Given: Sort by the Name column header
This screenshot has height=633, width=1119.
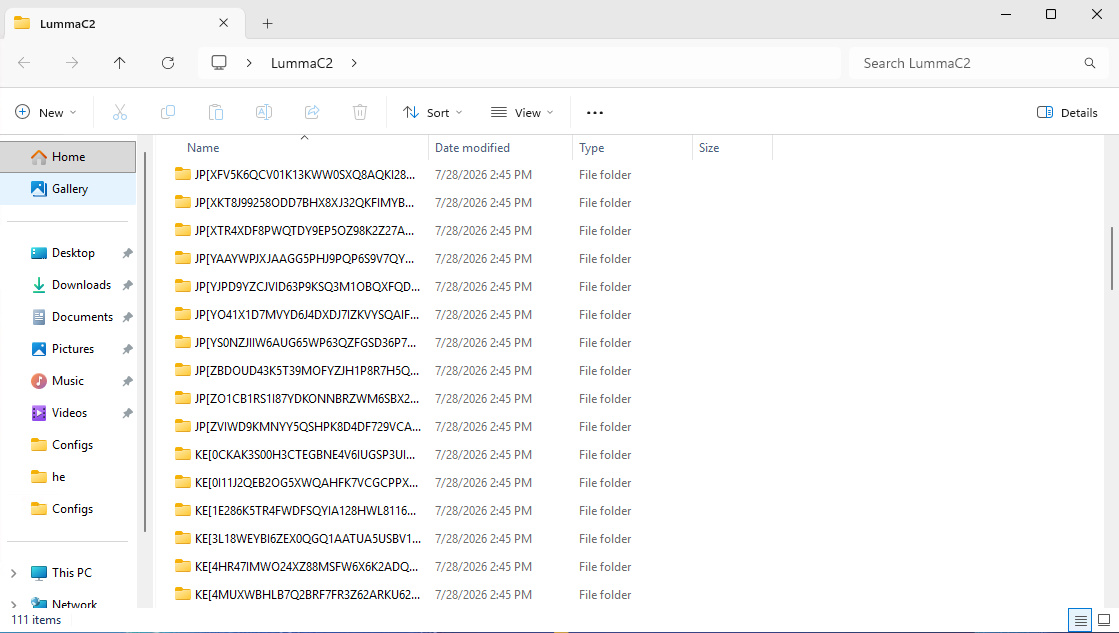Looking at the screenshot, I should tap(300, 148).
